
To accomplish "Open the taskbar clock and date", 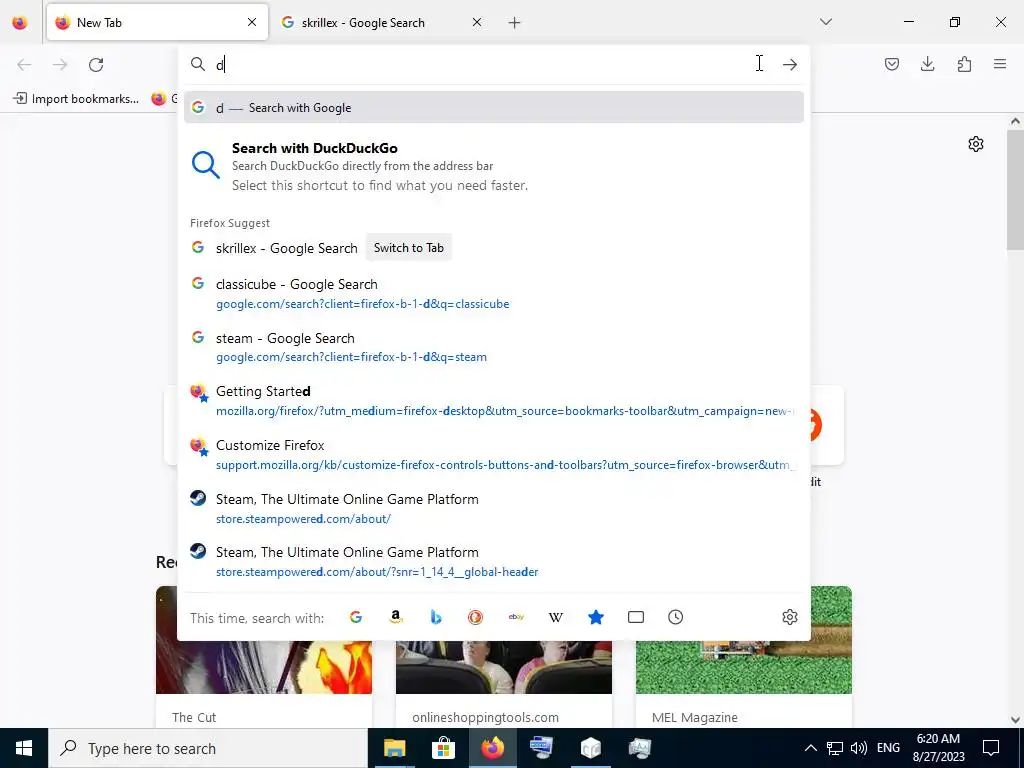I will click(938, 748).
